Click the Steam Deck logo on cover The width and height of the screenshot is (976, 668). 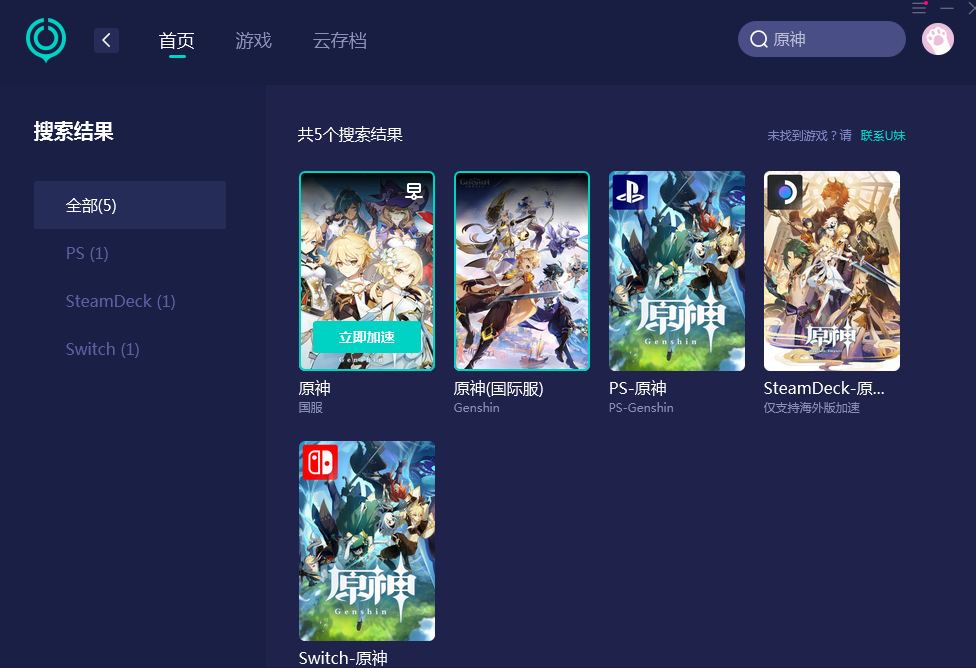785,192
